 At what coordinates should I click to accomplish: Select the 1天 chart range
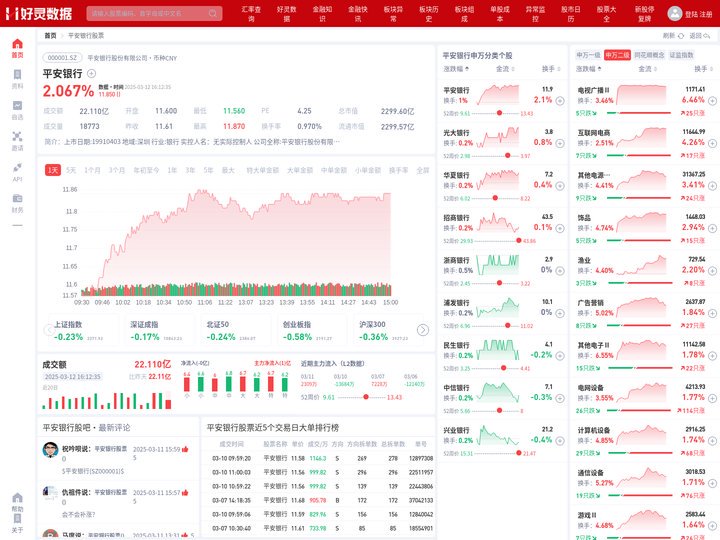pos(53,170)
